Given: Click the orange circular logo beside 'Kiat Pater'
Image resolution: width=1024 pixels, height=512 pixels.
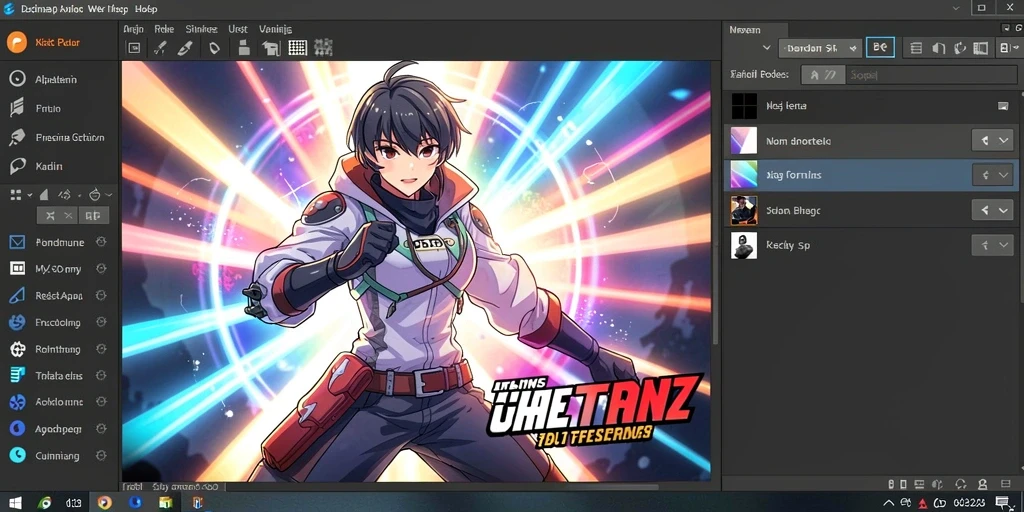Looking at the screenshot, I should [16, 42].
